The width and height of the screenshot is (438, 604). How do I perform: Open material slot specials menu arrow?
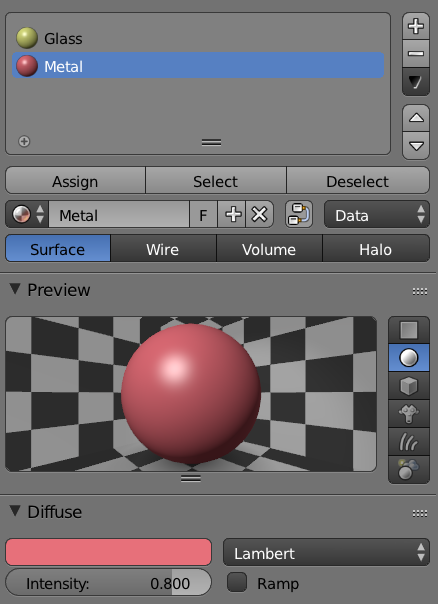pyautogui.click(x=416, y=82)
